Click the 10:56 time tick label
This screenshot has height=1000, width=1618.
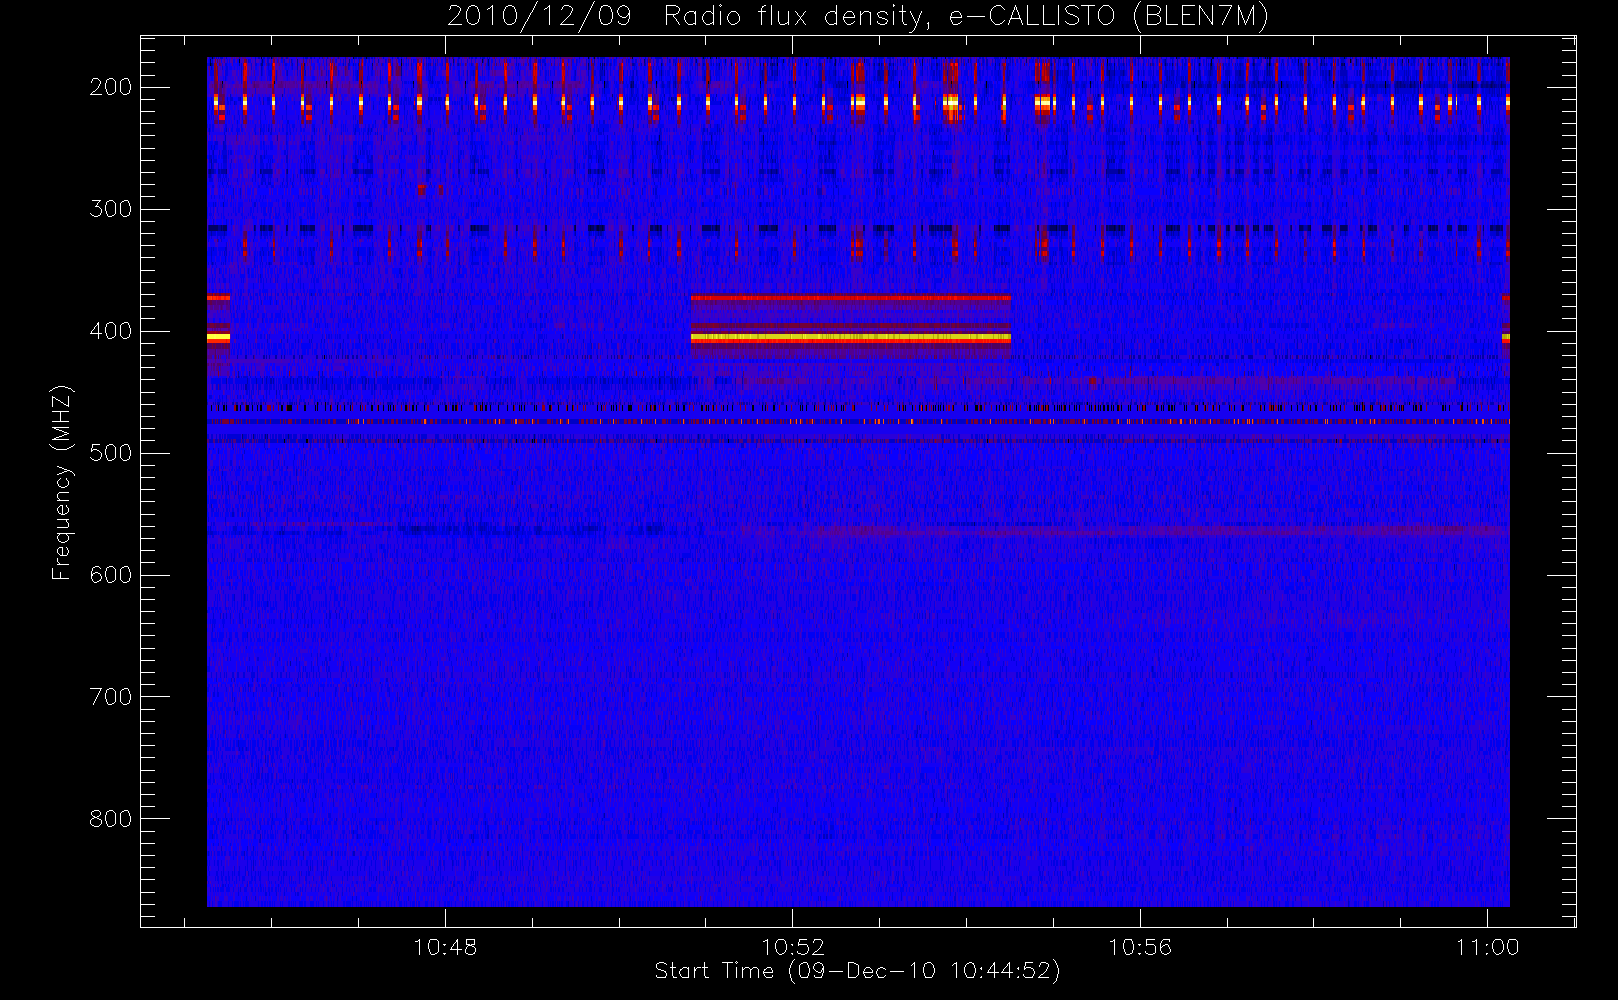pos(1140,947)
